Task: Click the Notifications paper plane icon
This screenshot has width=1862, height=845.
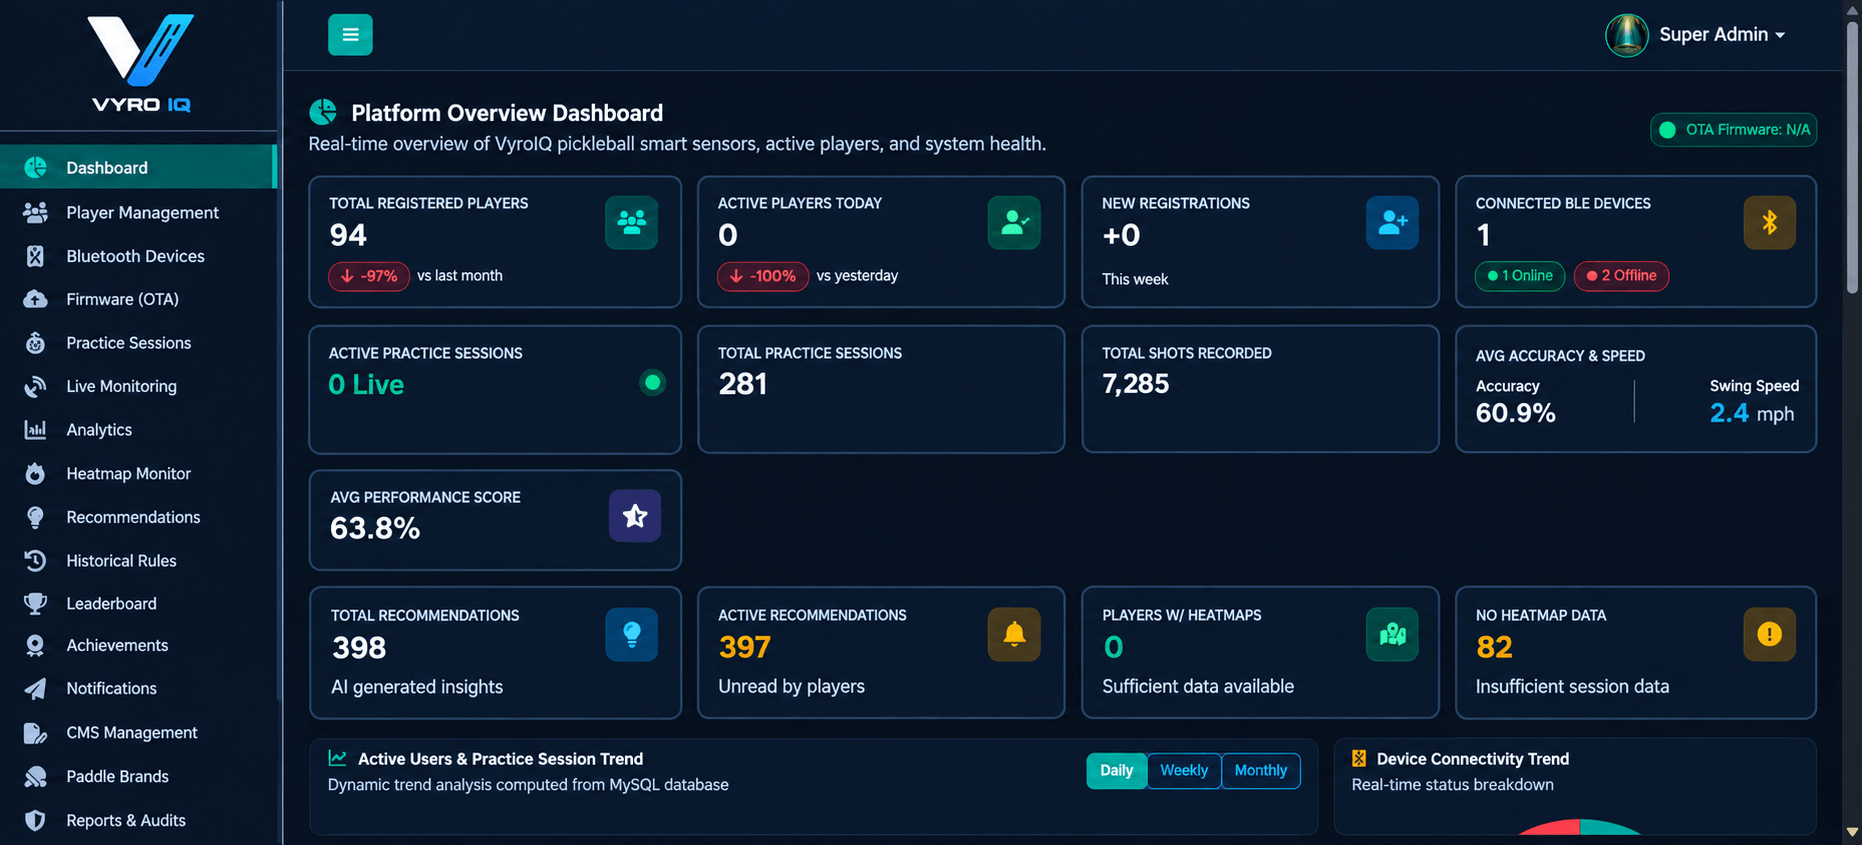Action: pyautogui.click(x=35, y=688)
